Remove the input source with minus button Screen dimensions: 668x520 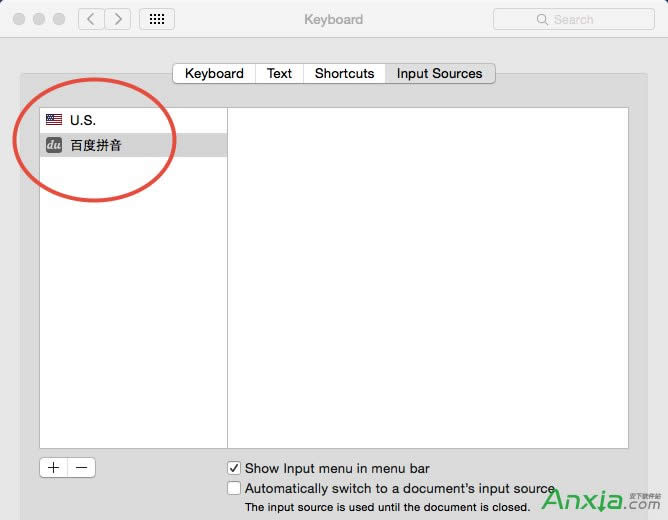point(82,467)
